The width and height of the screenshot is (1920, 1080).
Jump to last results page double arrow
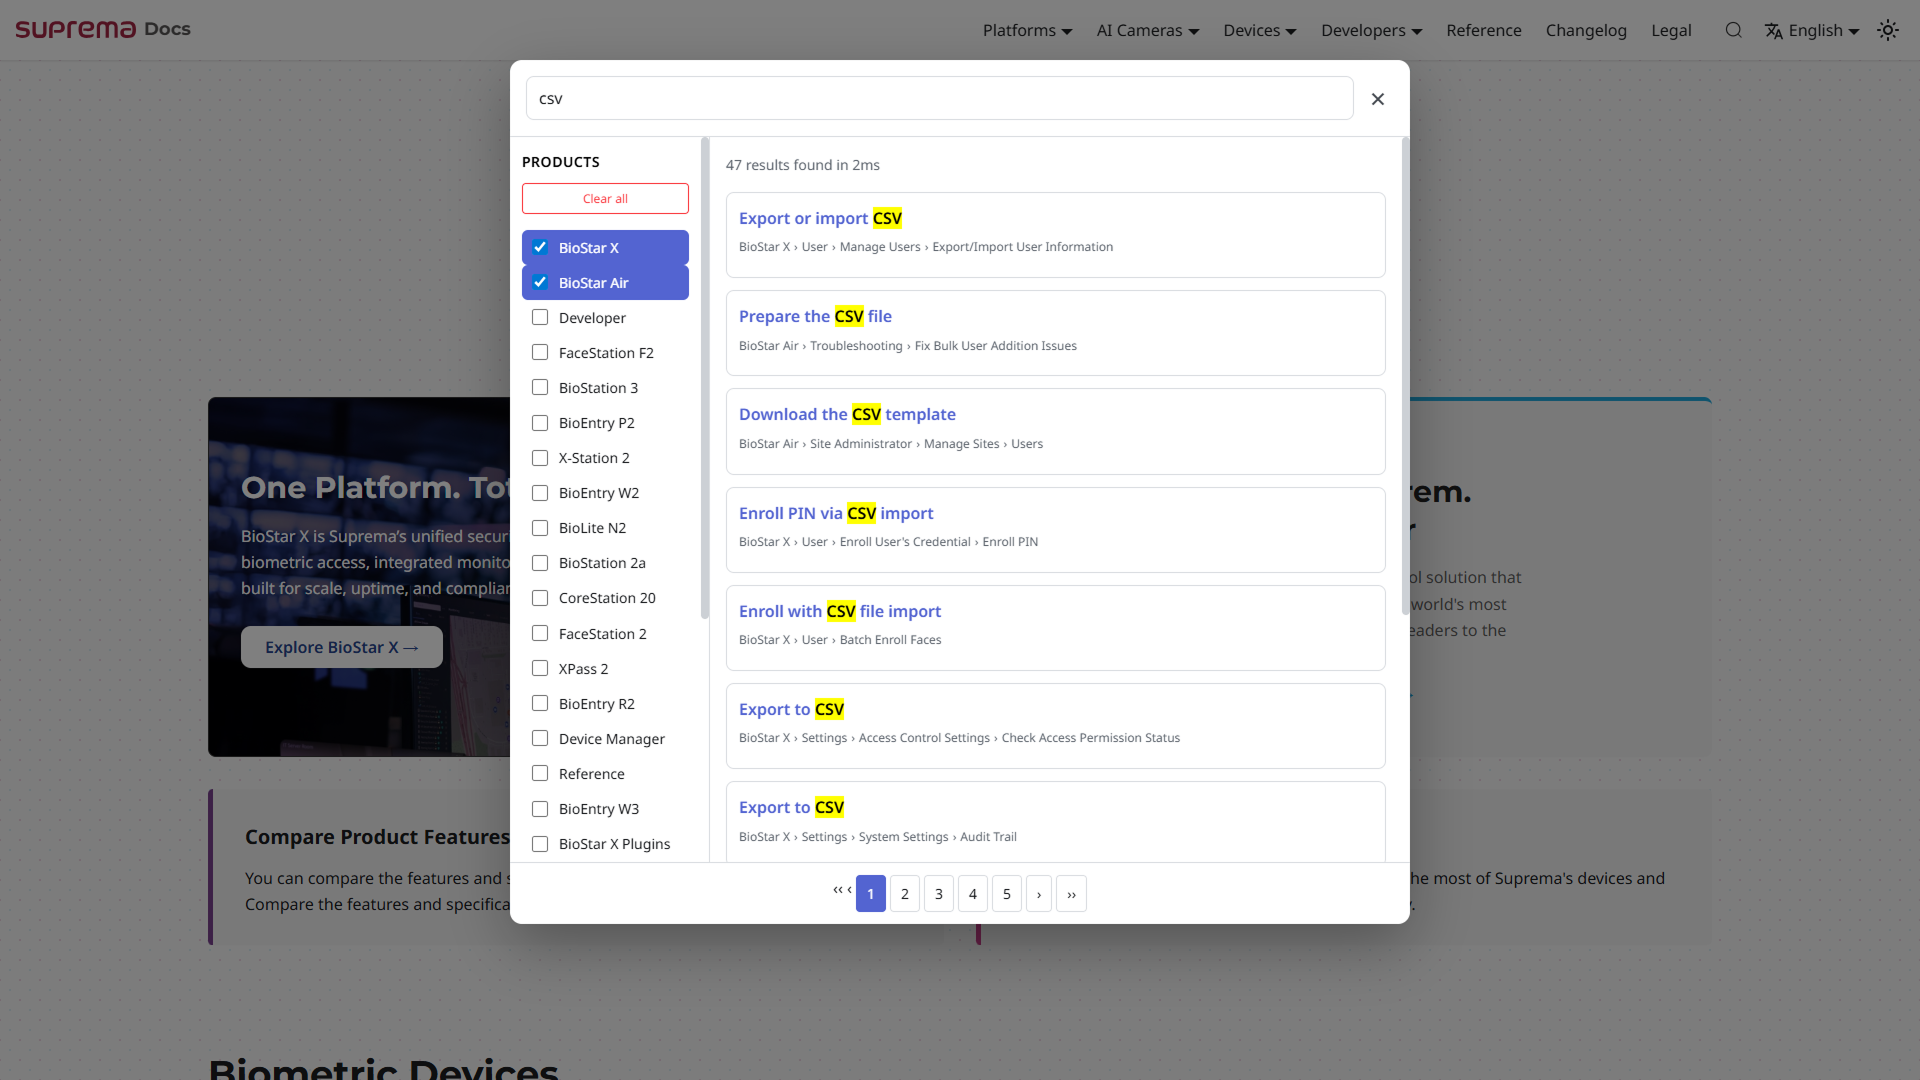click(1071, 894)
